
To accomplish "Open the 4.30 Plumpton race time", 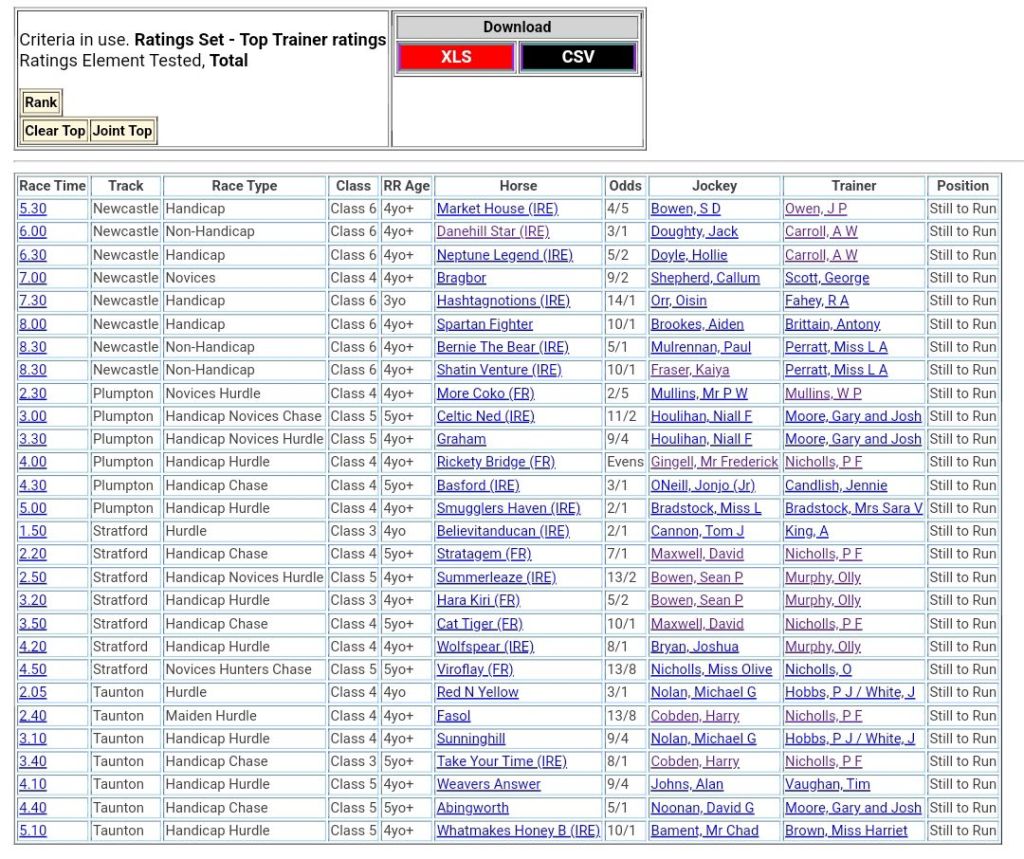I will [x=33, y=485].
